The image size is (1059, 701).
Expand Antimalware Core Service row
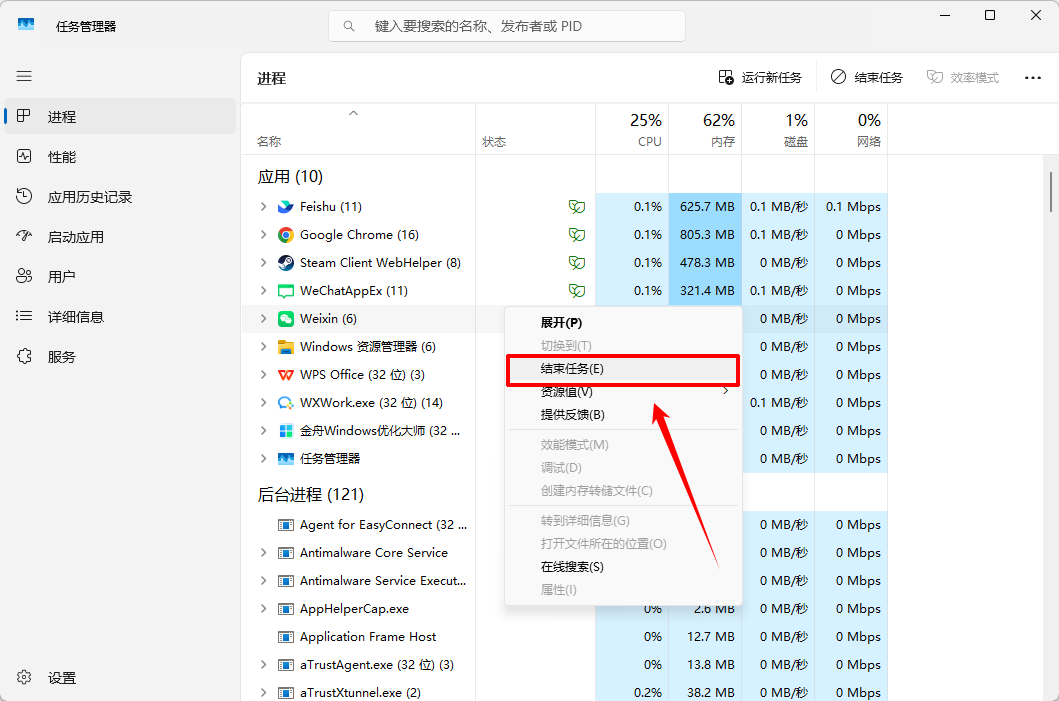(x=263, y=552)
